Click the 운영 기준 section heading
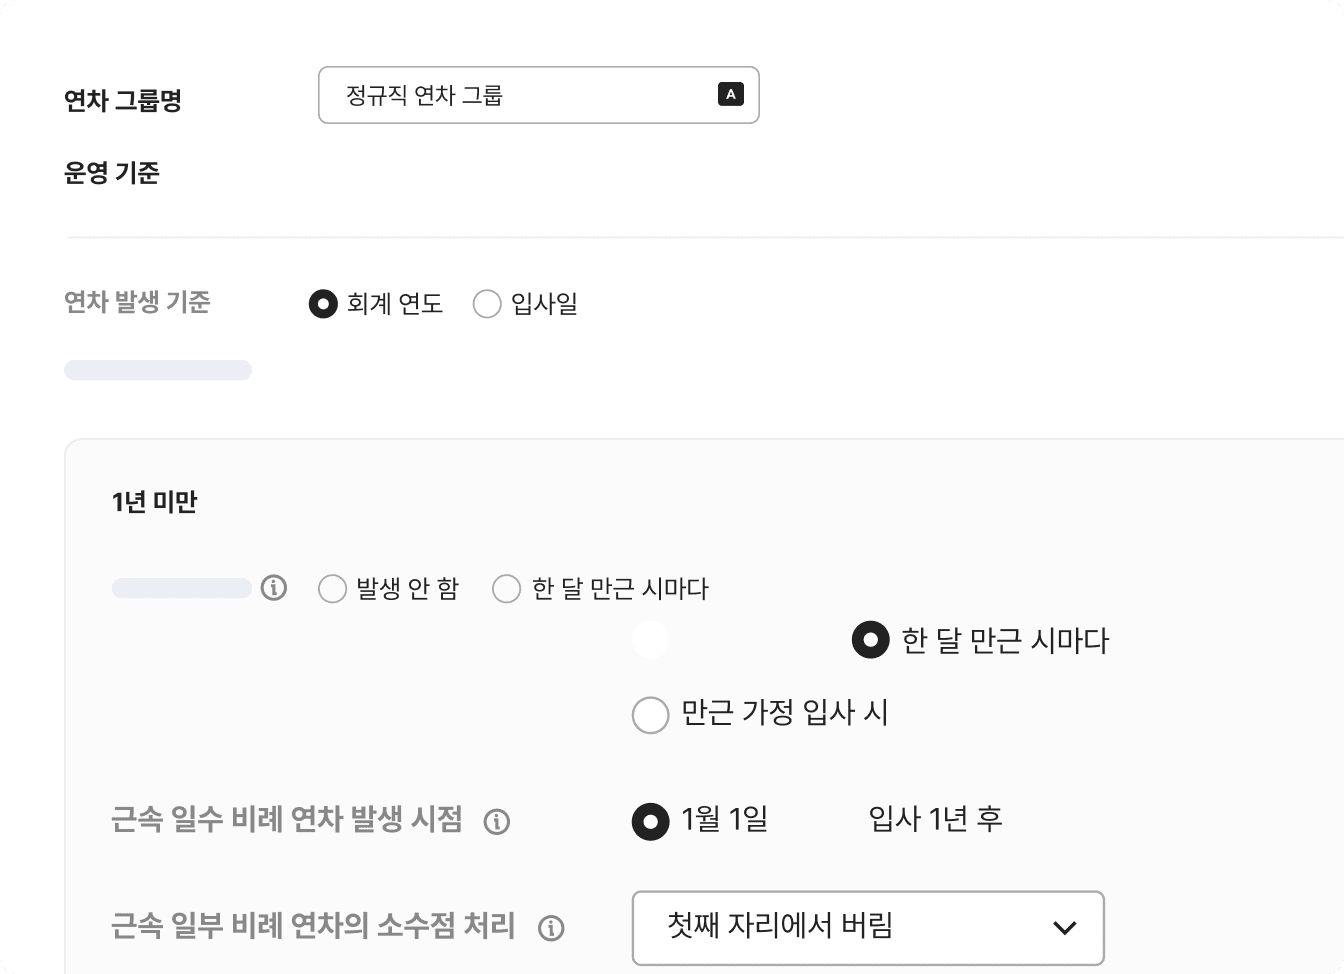The height and width of the screenshot is (974, 1344). point(112,173)
